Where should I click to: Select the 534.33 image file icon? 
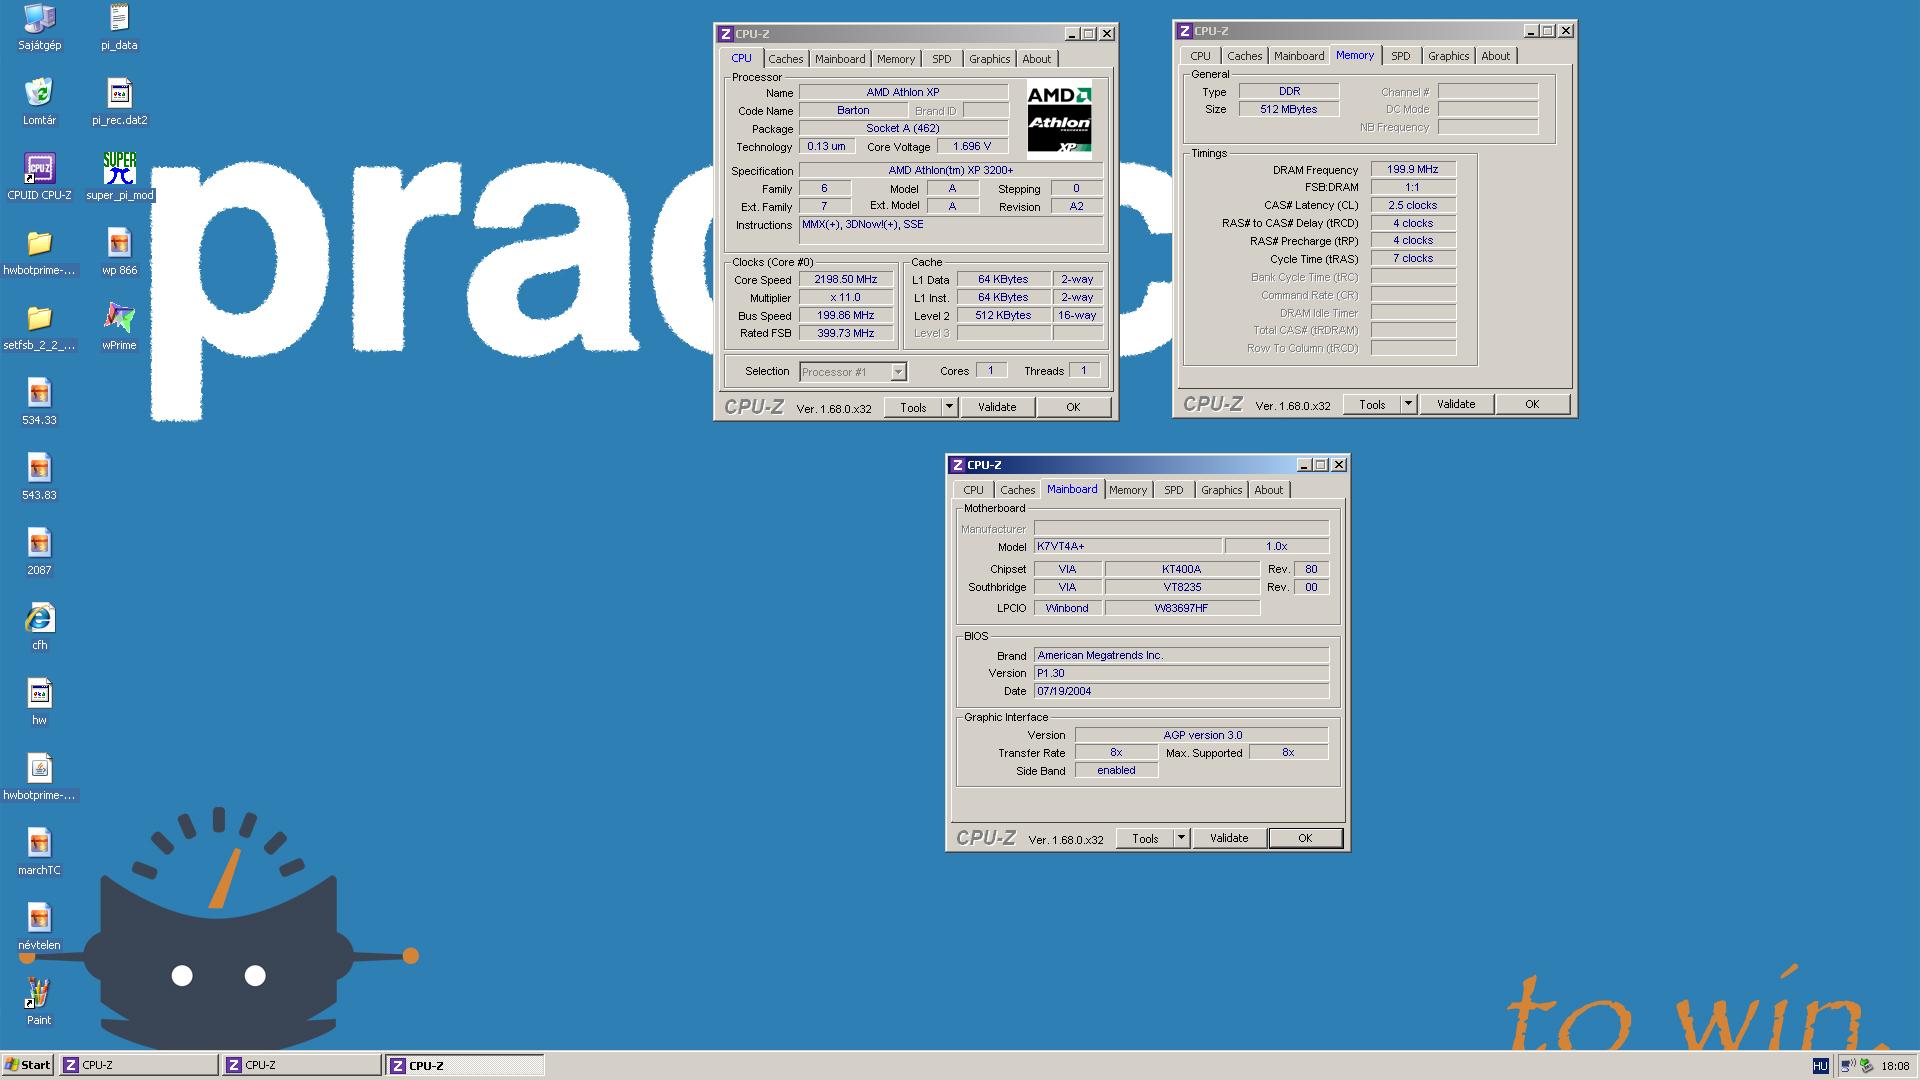39,402
